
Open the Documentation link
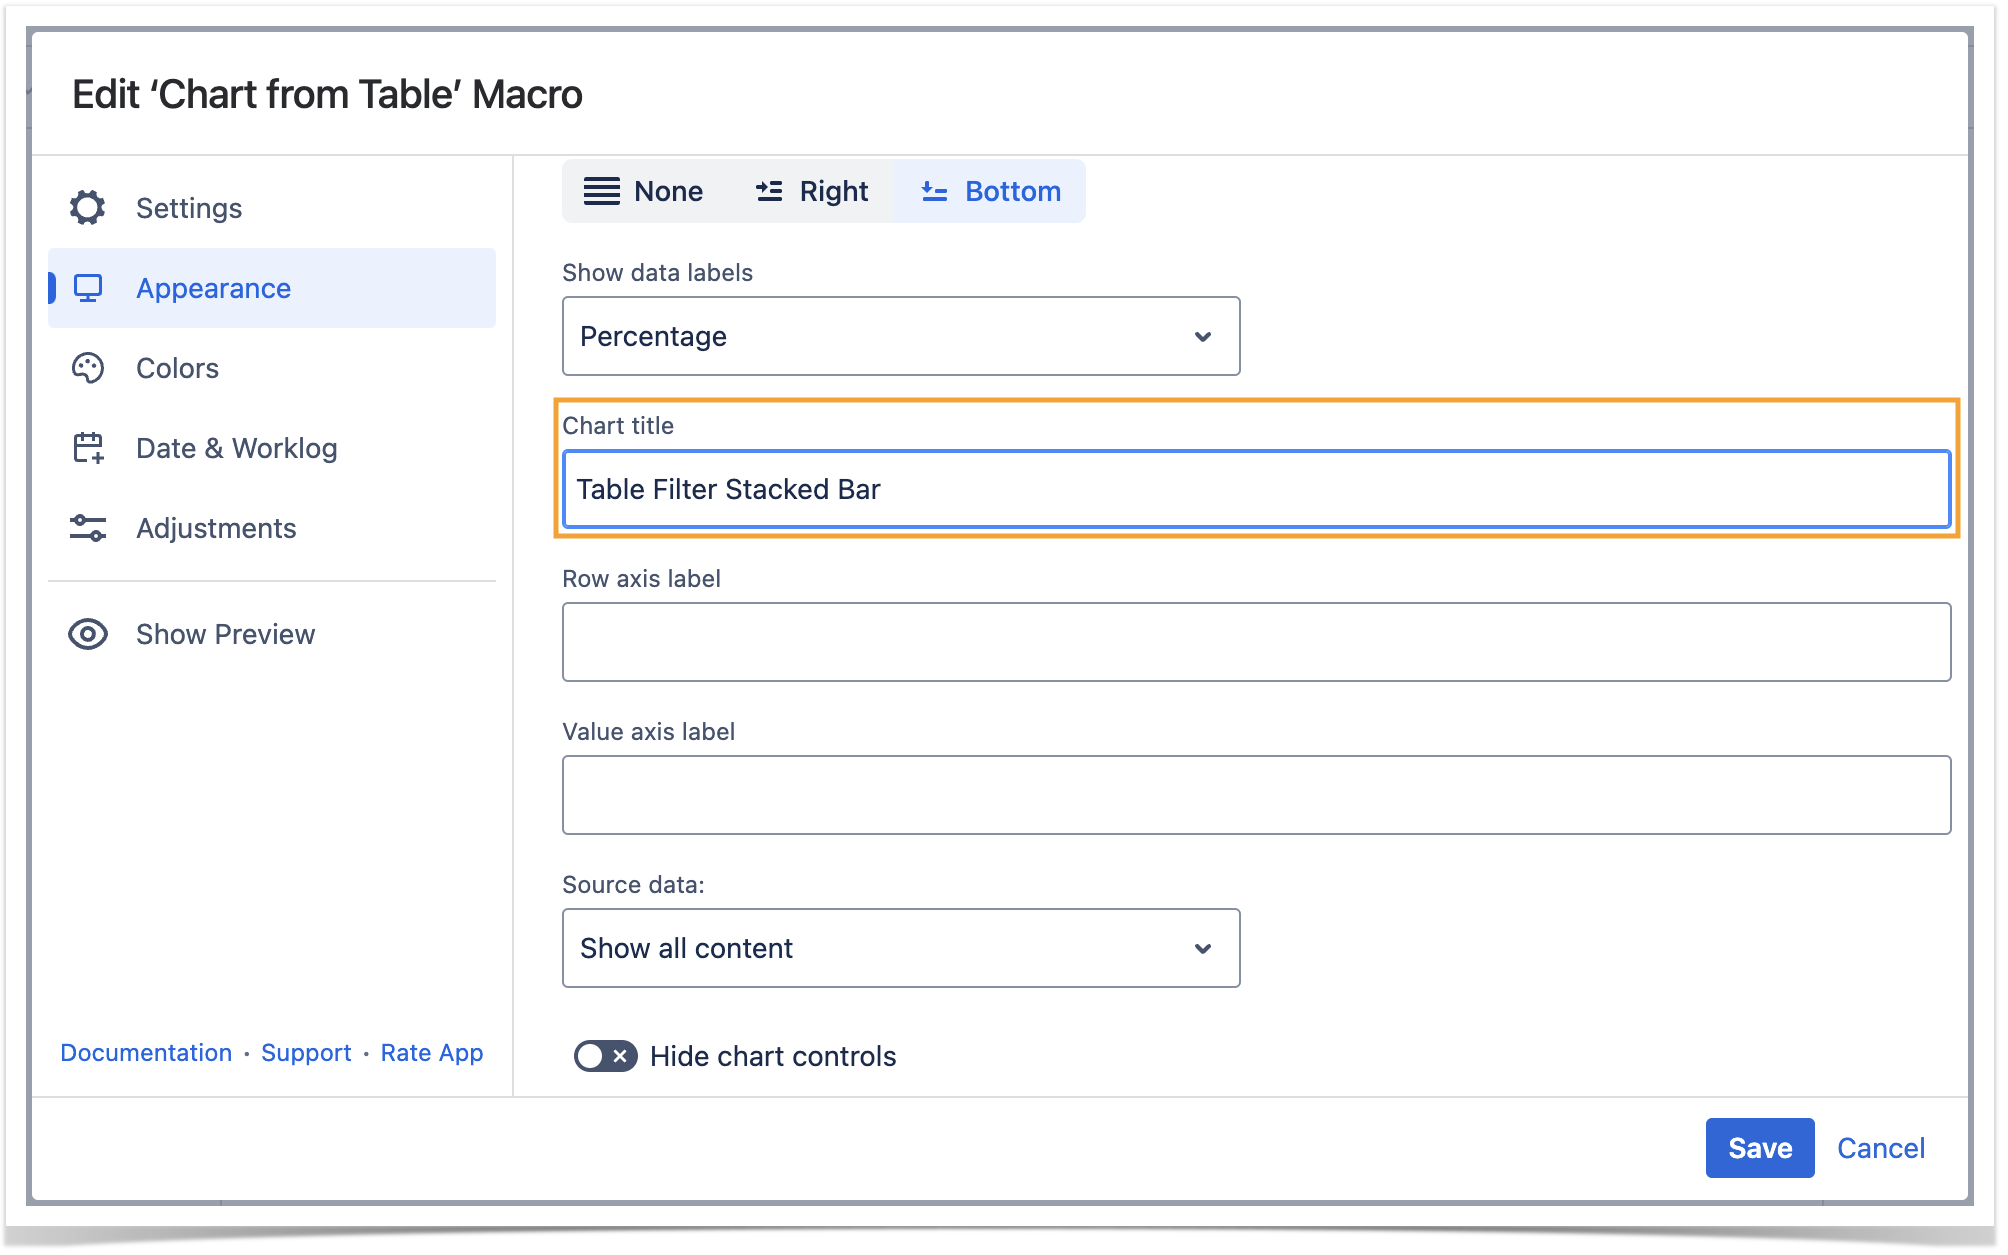146,1053
